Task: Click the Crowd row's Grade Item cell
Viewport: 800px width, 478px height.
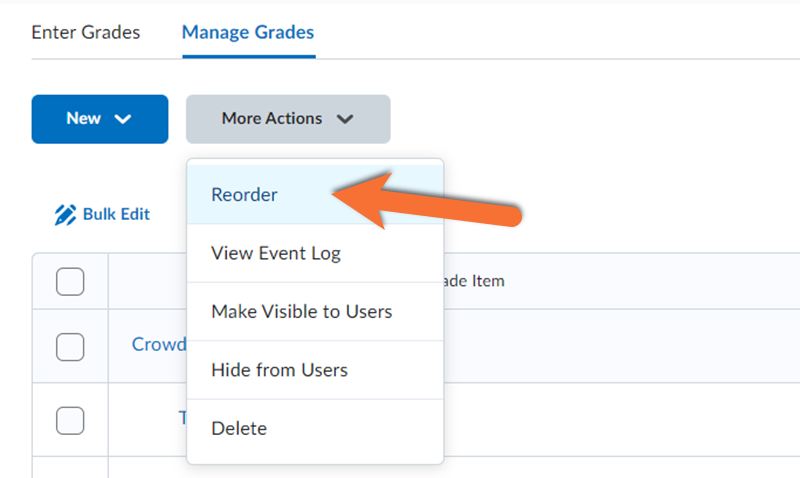Action: pos(600,346)
